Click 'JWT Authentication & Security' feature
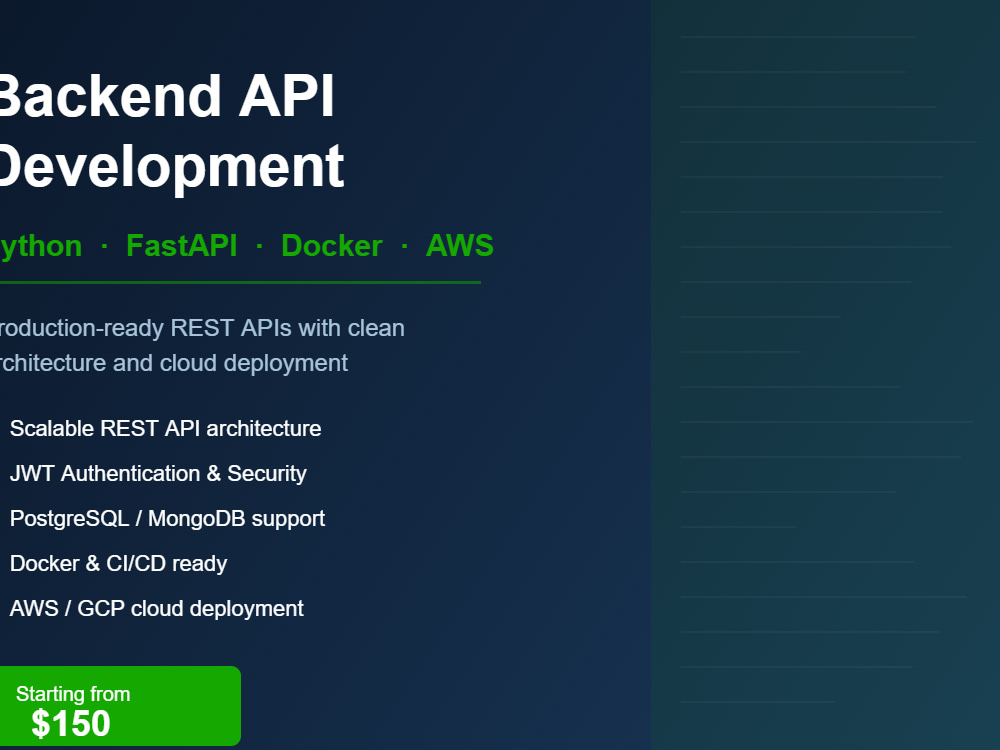 158,474
